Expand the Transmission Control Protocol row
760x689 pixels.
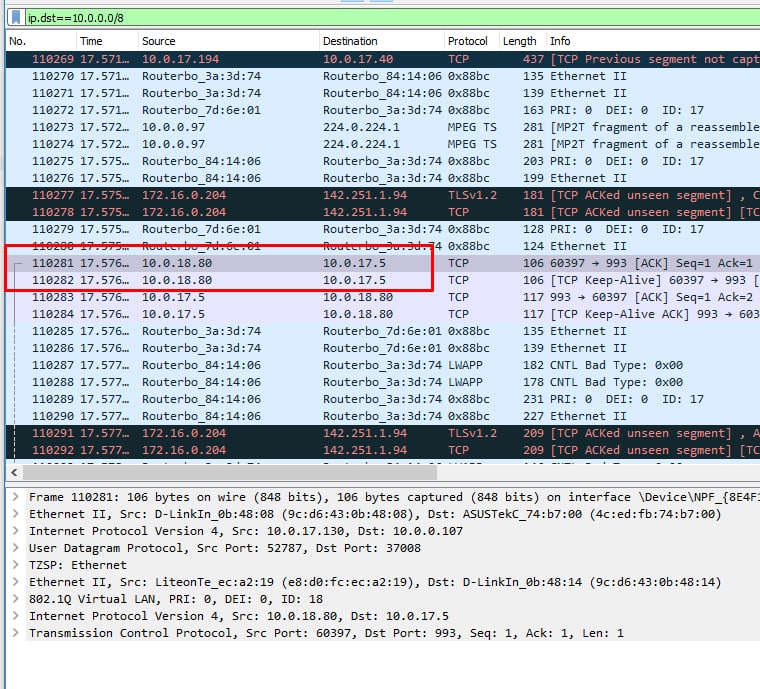pyautogui.click(x=16, y=632)
